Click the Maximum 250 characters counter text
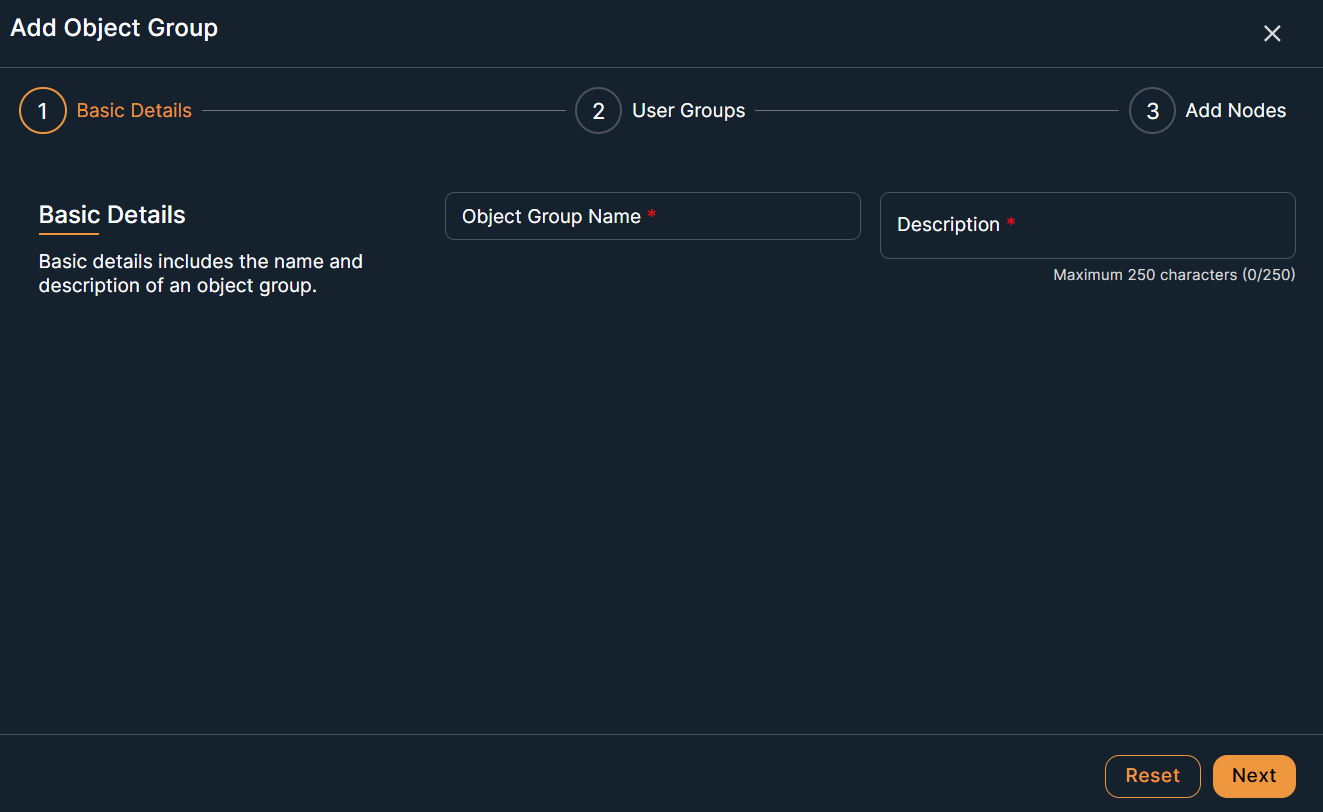Image resolution: width=1323 pixels, height=812 pixels. coord(1173,275)
